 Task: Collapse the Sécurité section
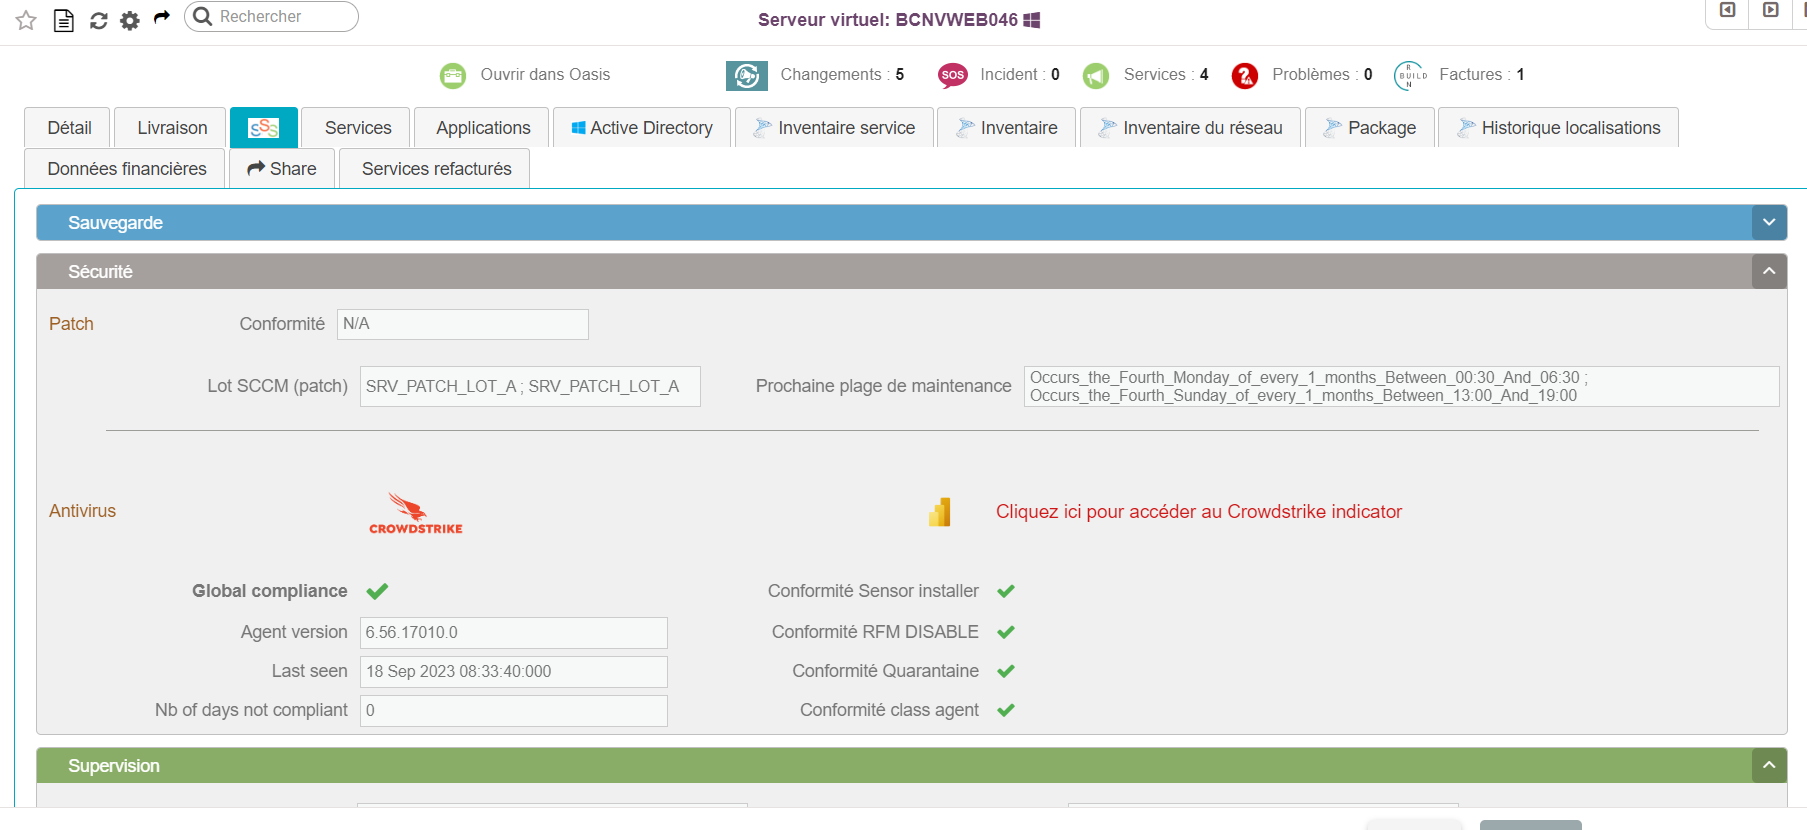tap(1768, 271)
